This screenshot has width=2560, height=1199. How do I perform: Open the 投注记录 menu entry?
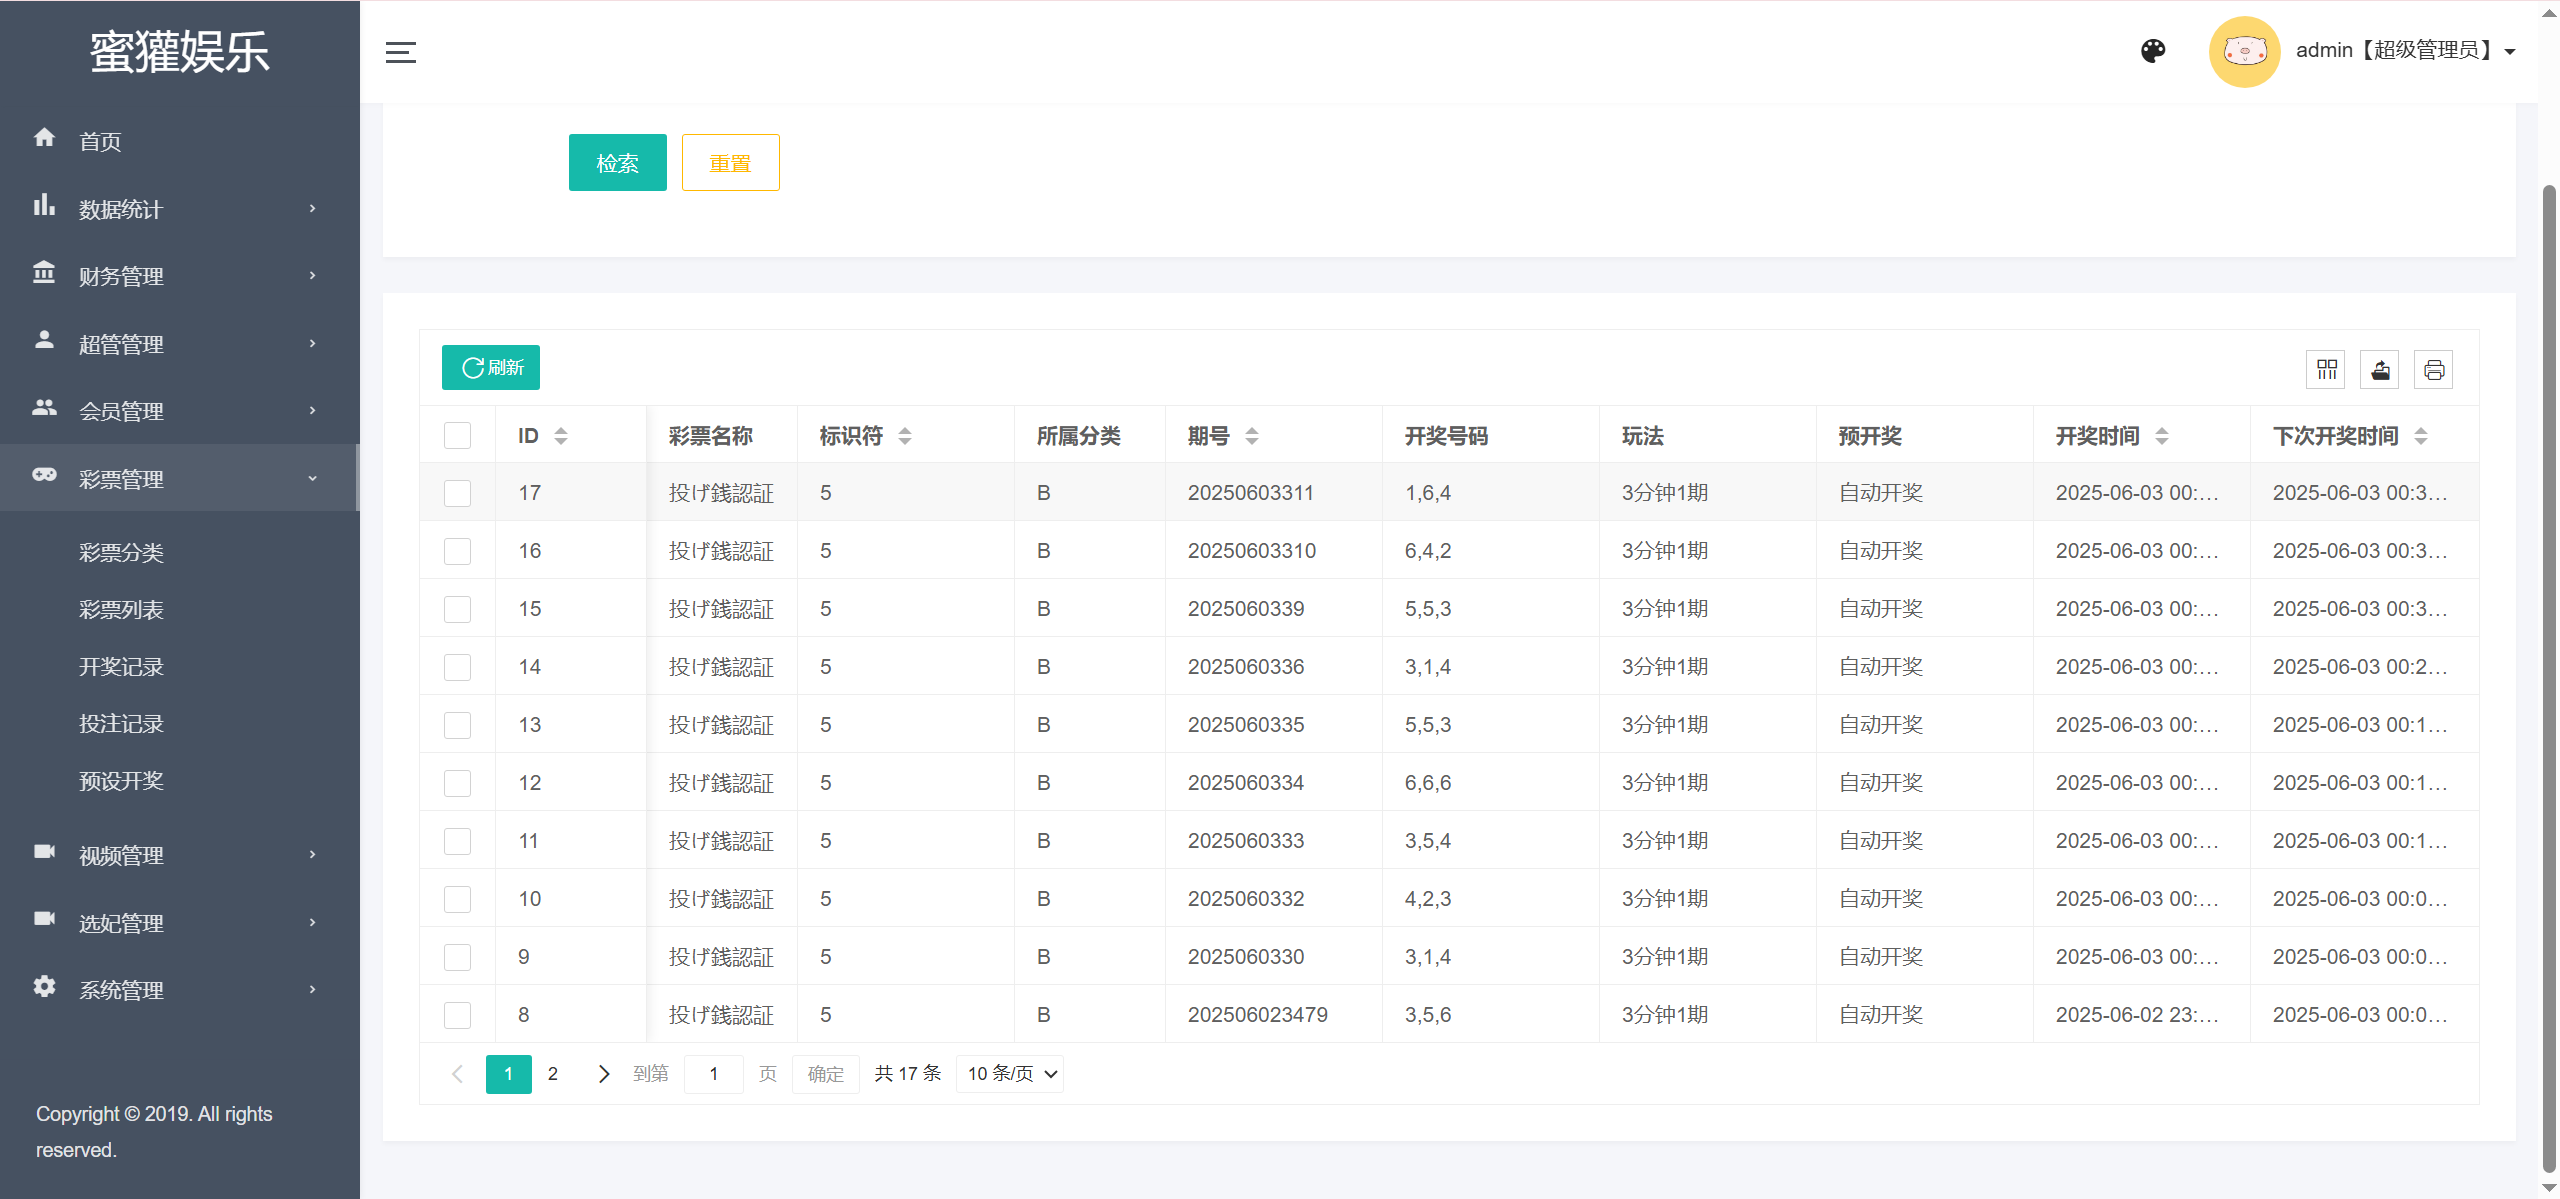pos(121,723)
